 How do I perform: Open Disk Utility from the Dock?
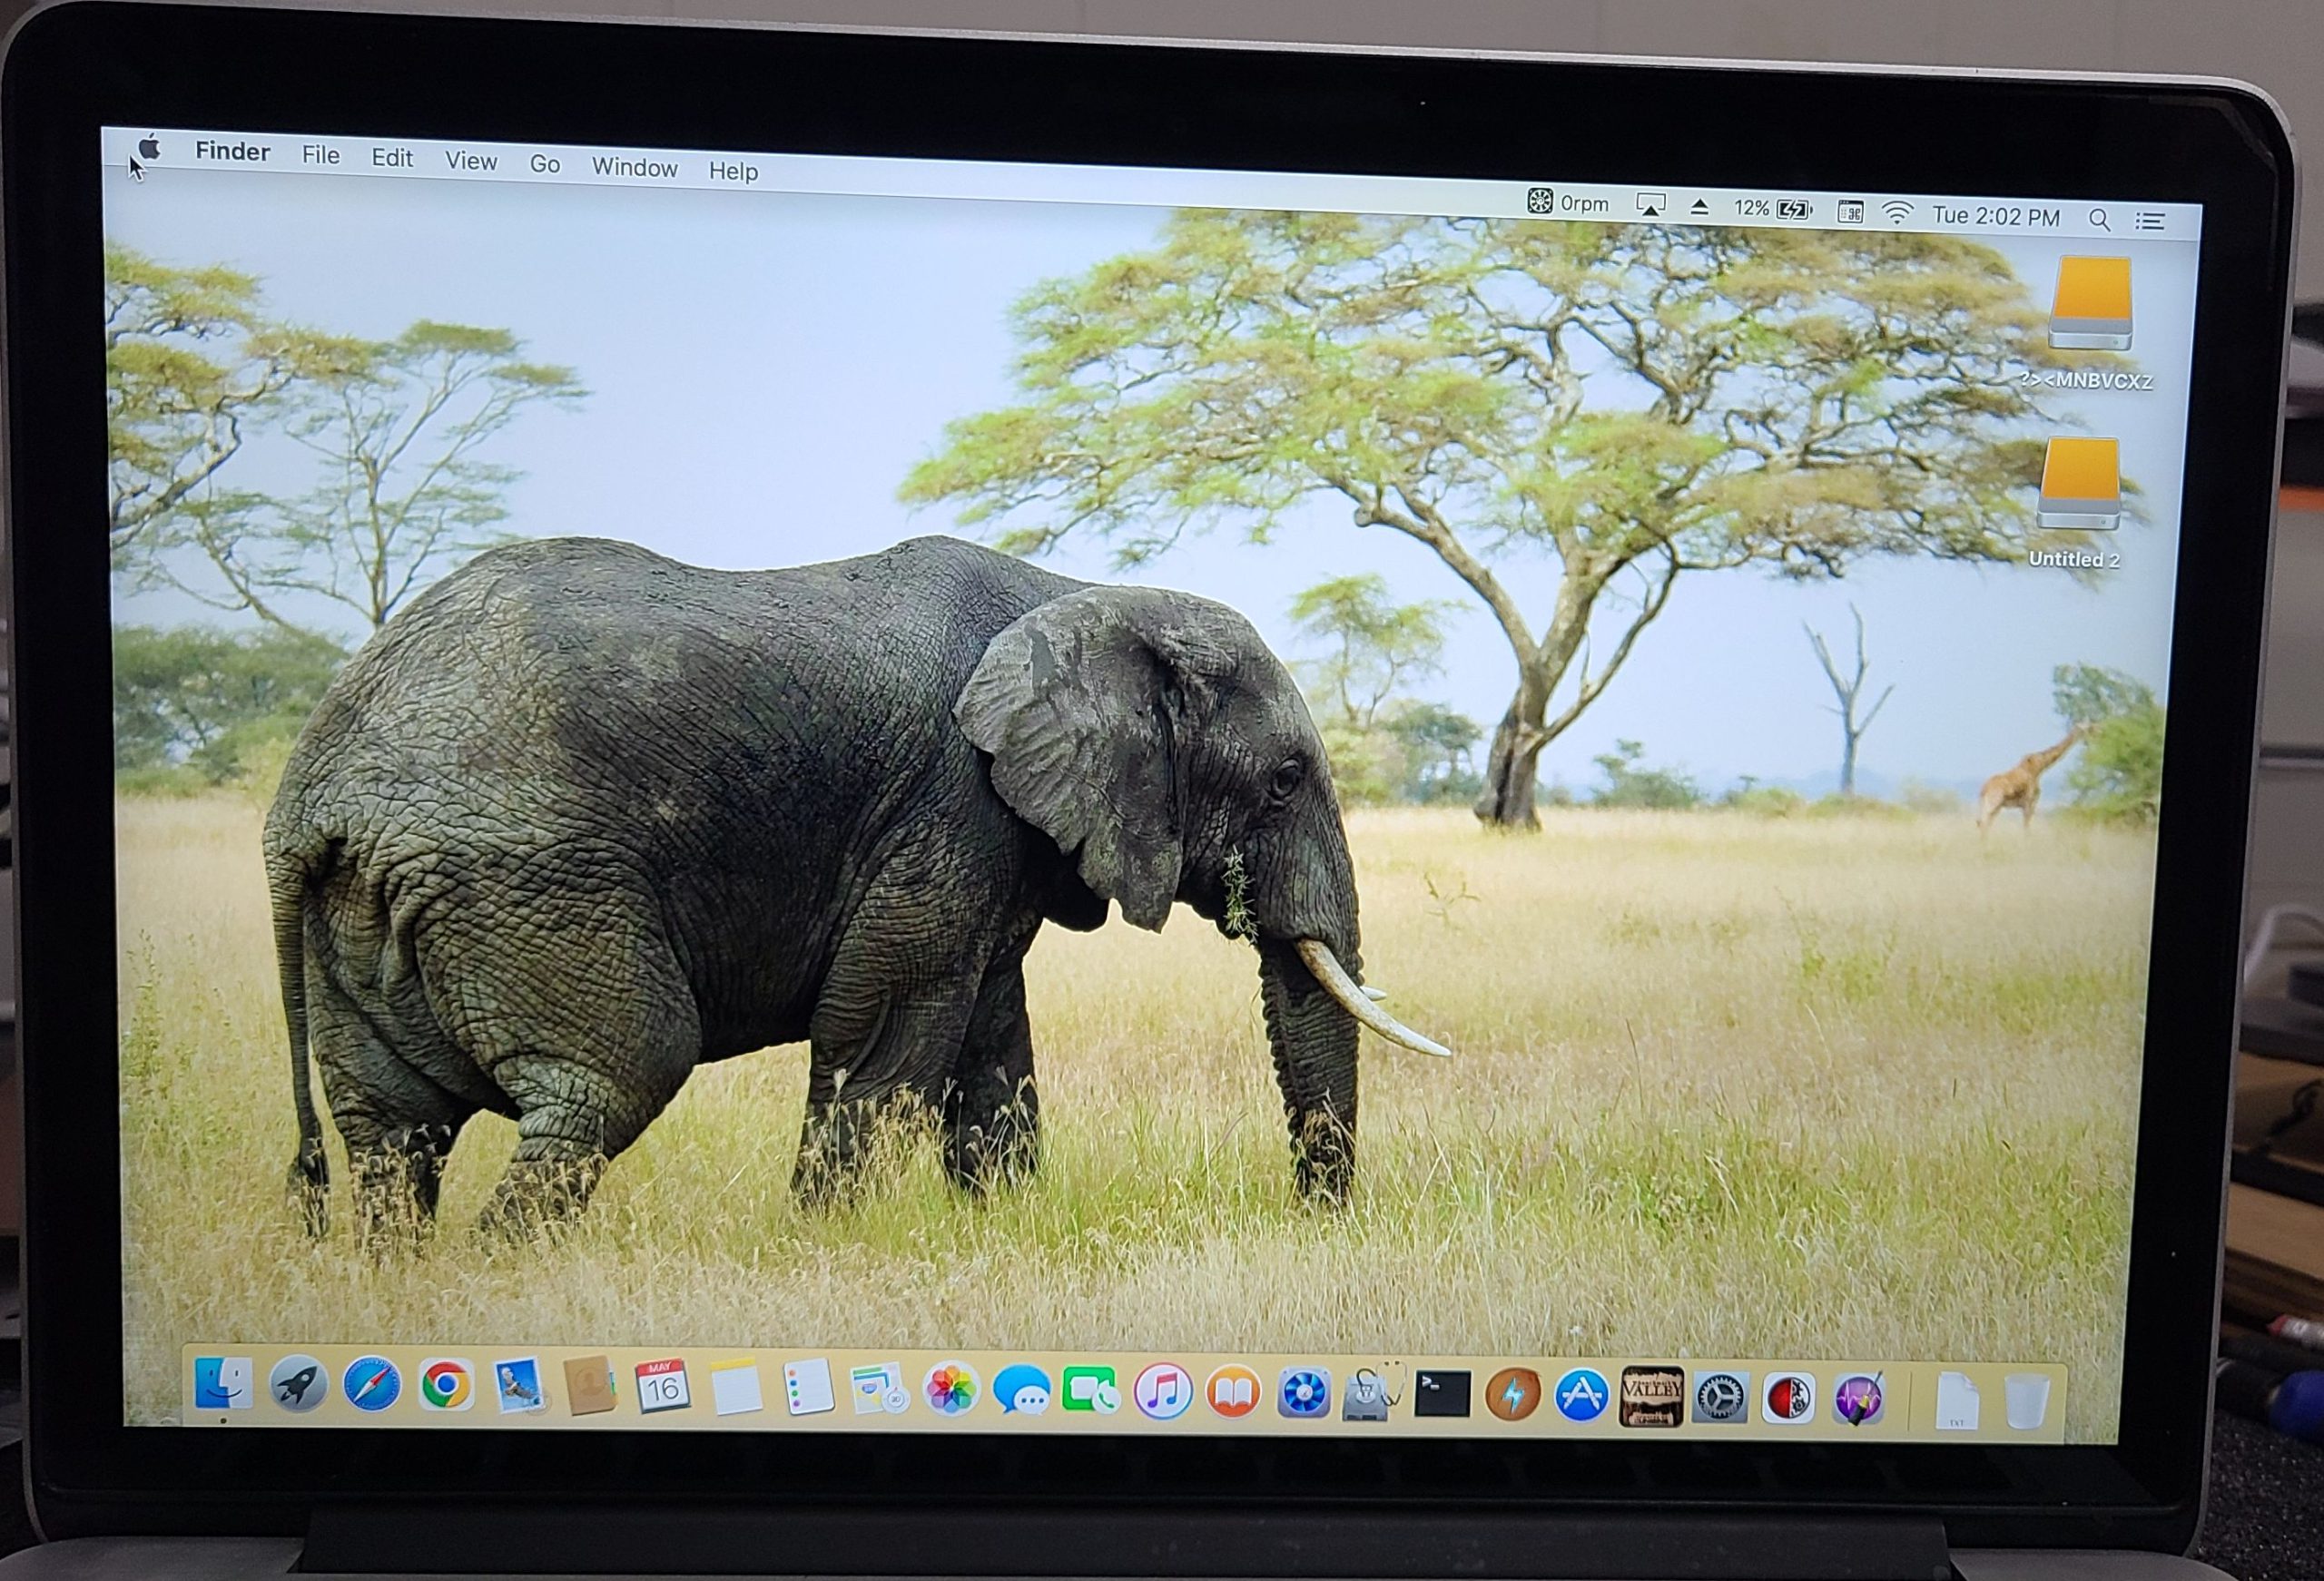click(1373, 1393)
